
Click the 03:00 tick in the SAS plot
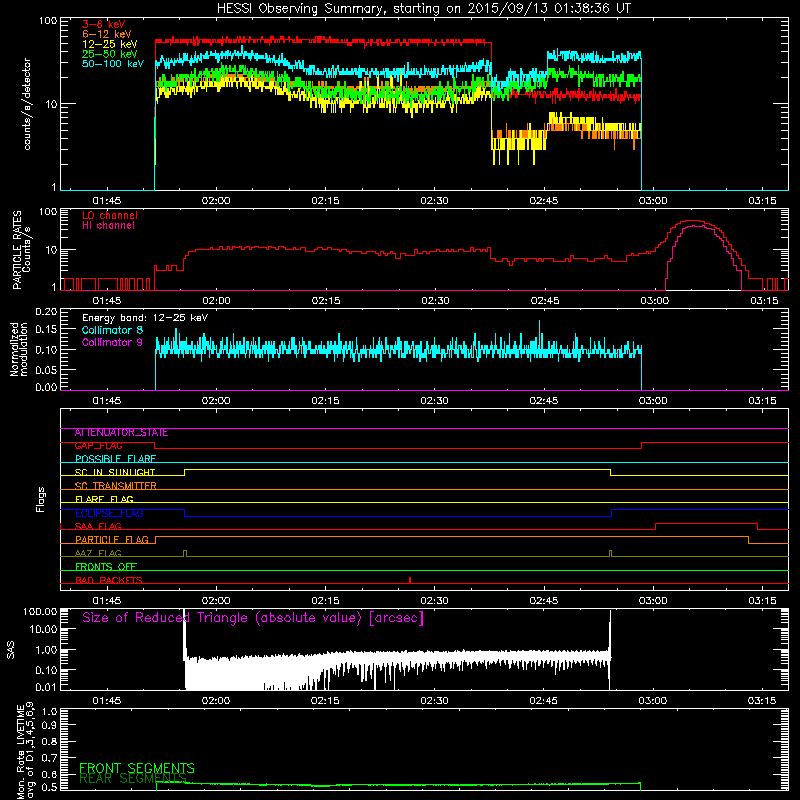click(x=653, y=701)
